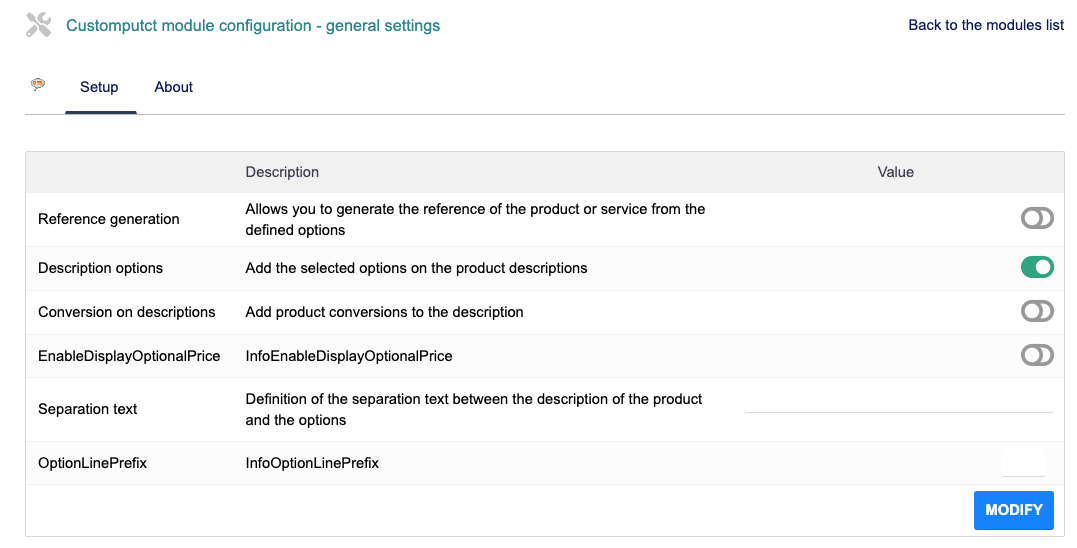Select the Setup tab
1077x548 pixels.
tap(99, 87)
